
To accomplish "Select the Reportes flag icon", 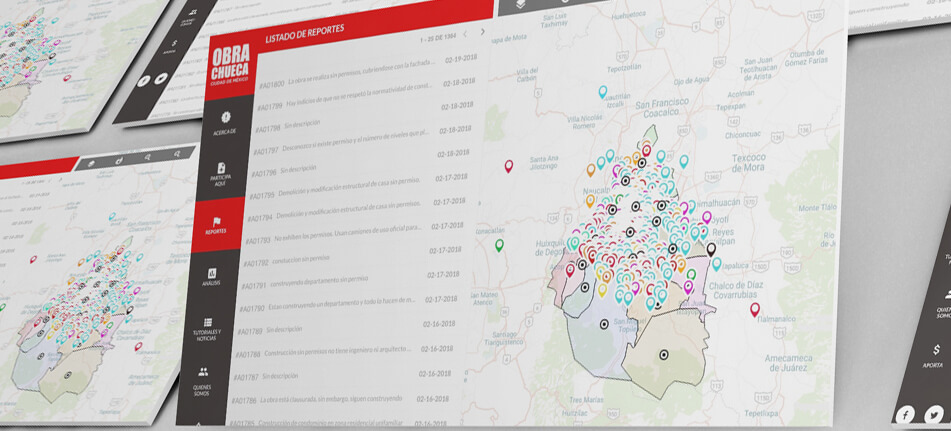I will [216, 221].
